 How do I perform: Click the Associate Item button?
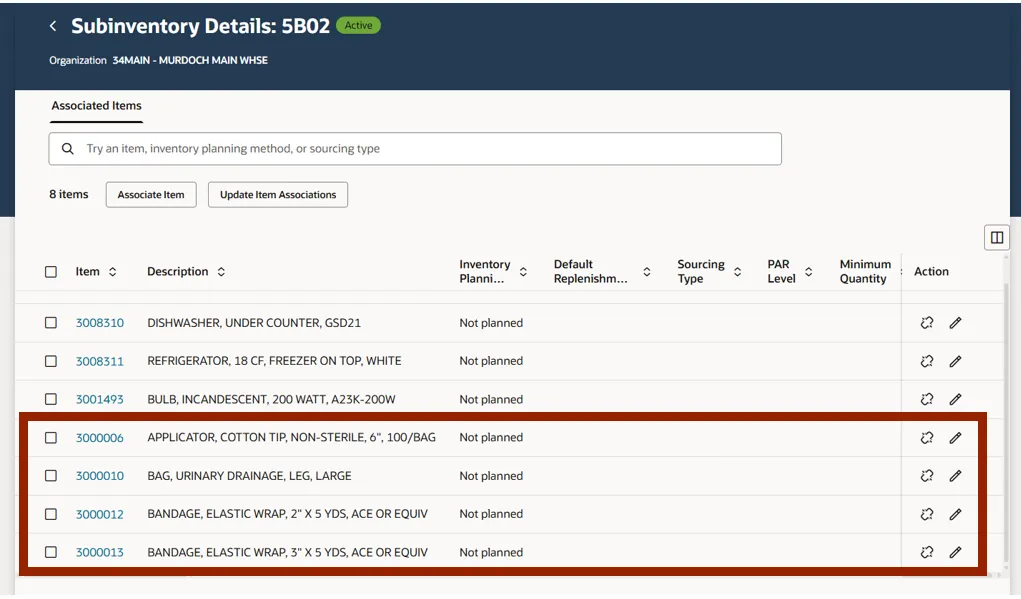[x=151, y=195]
